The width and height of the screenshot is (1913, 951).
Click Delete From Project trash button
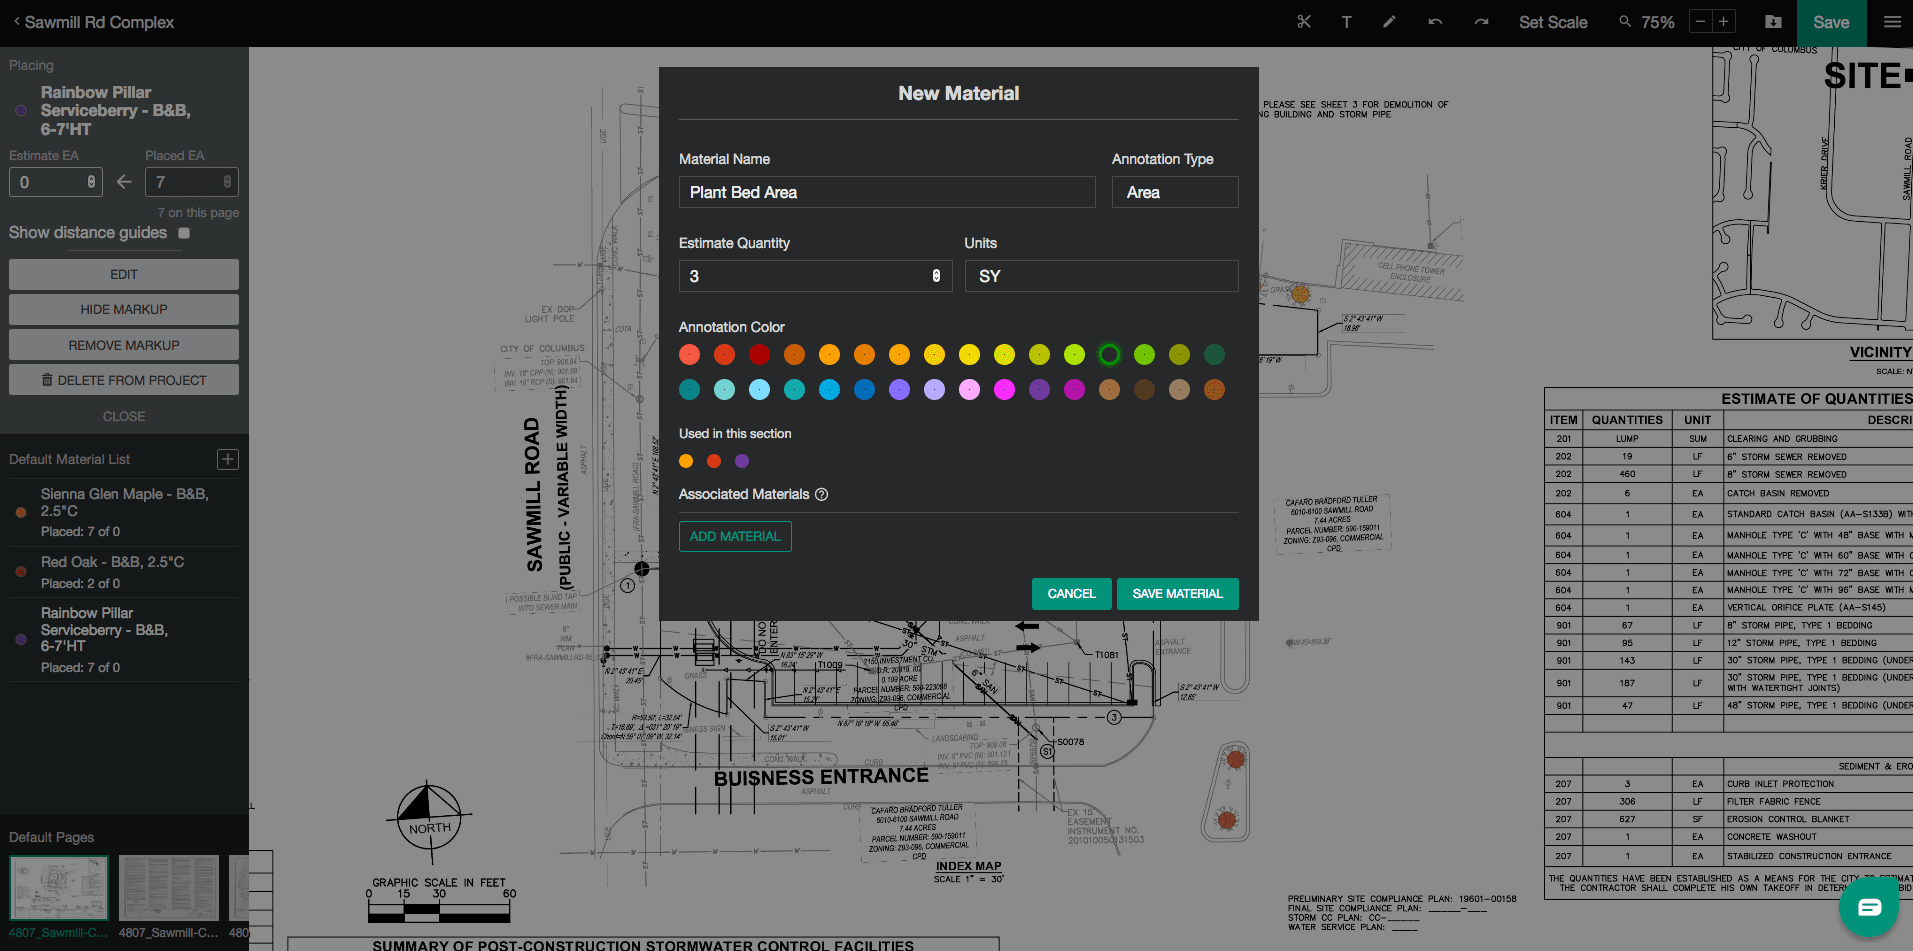tap(124, 380)
